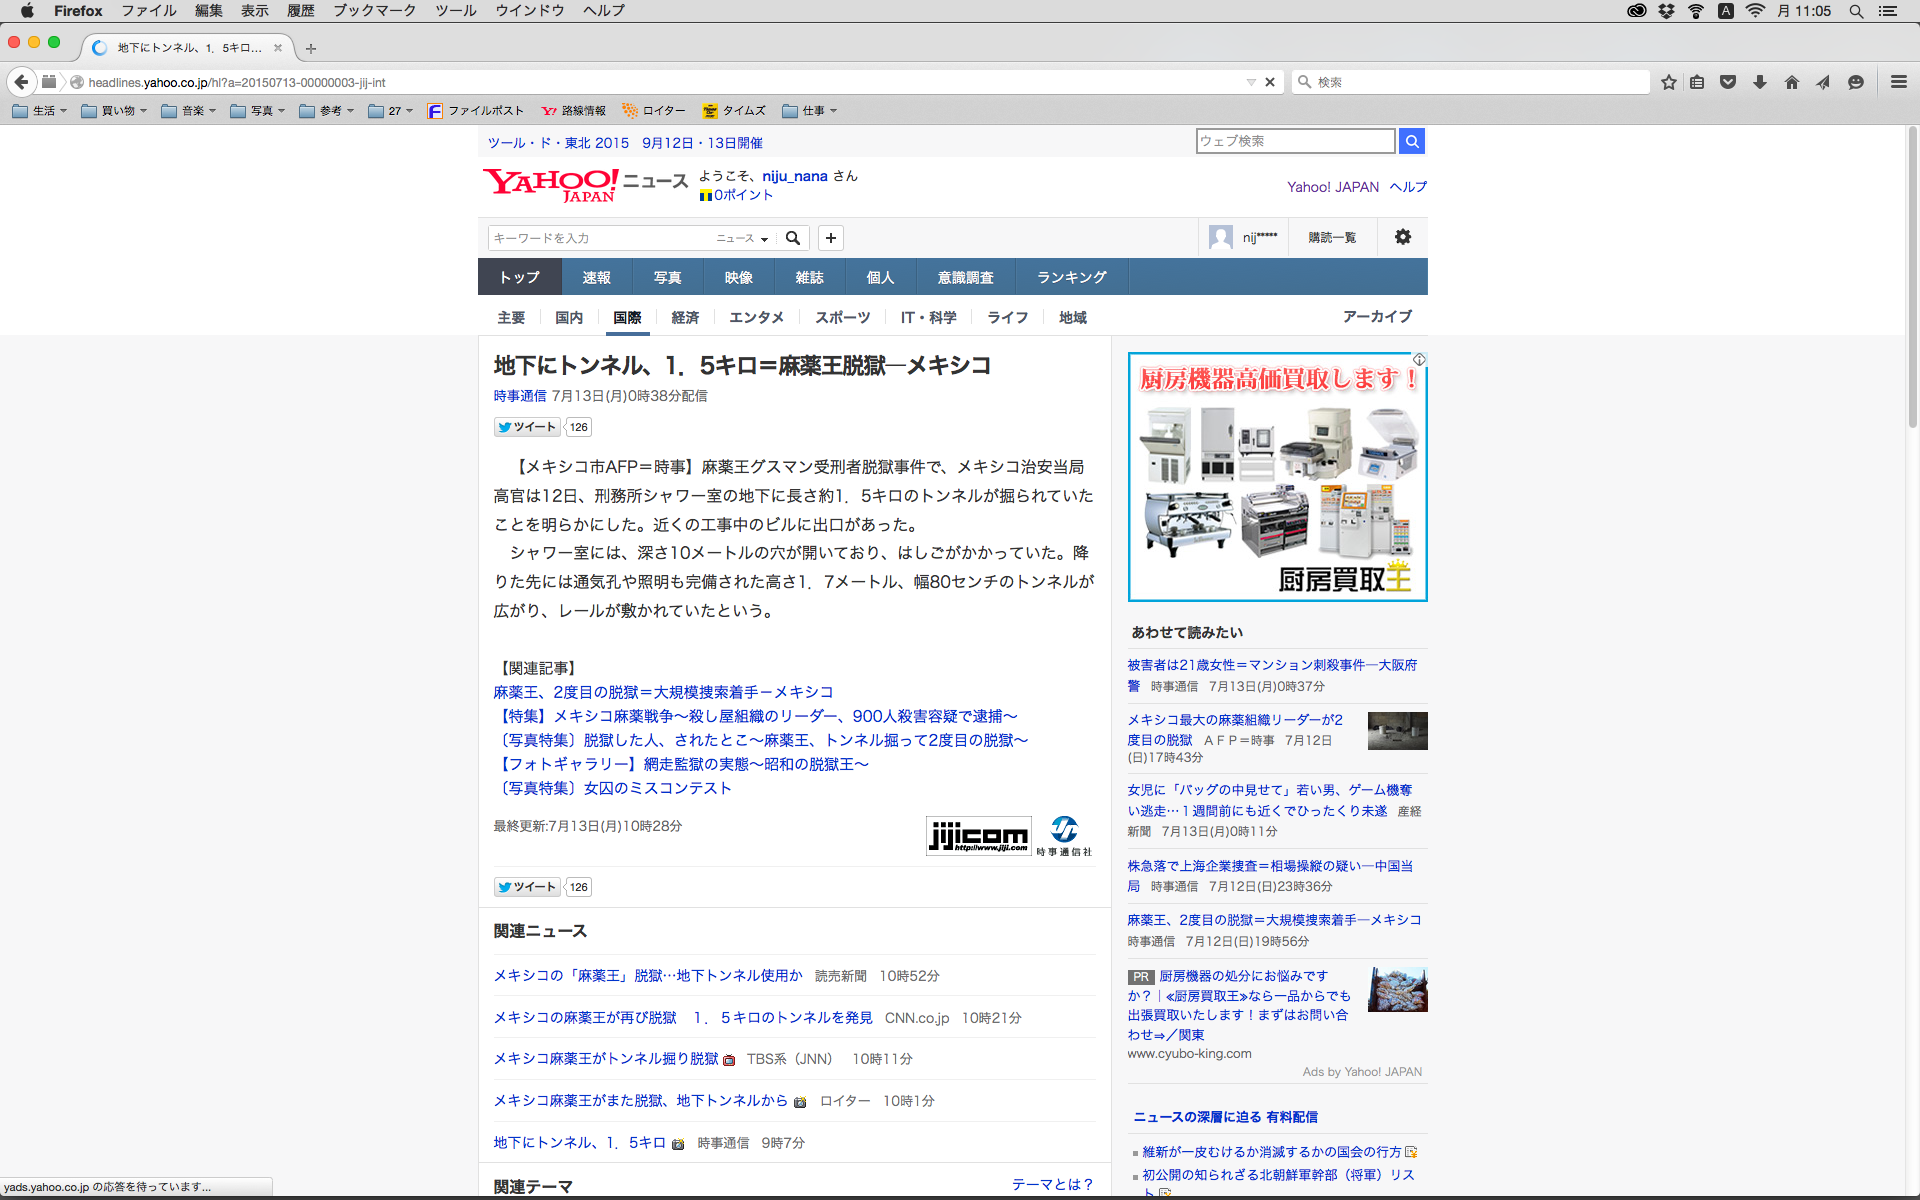Image resolution: width=1920 pixels, height=1200 pixels.
Task: Stop page loading with X button
Action: (x=1270, y=82)
